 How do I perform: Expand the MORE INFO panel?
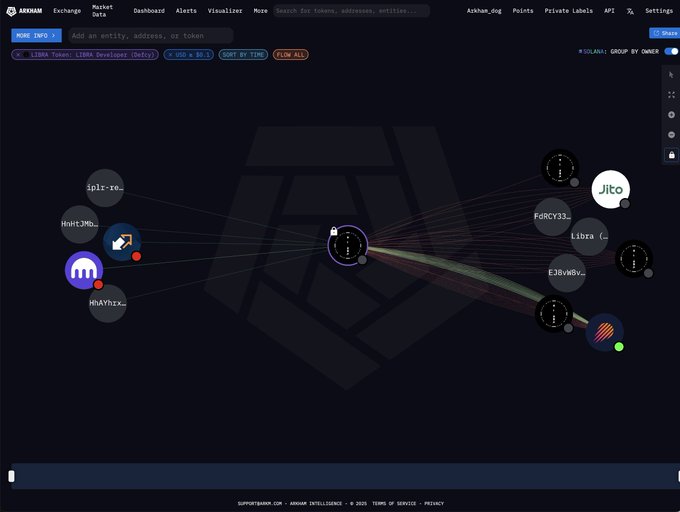pos(36,36)
